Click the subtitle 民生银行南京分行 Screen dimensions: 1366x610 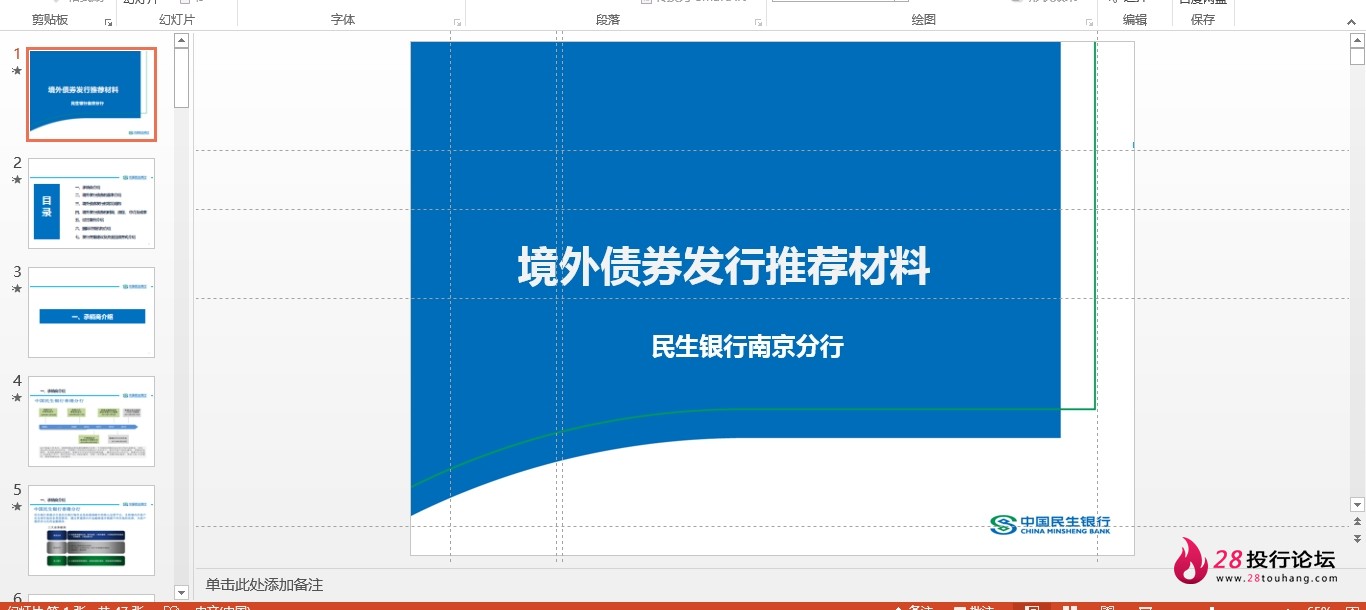point(748,347)
